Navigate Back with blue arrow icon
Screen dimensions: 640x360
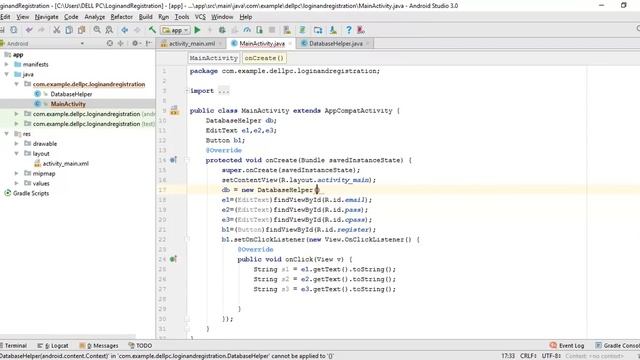pyautogui.click(x=124, y=30)
